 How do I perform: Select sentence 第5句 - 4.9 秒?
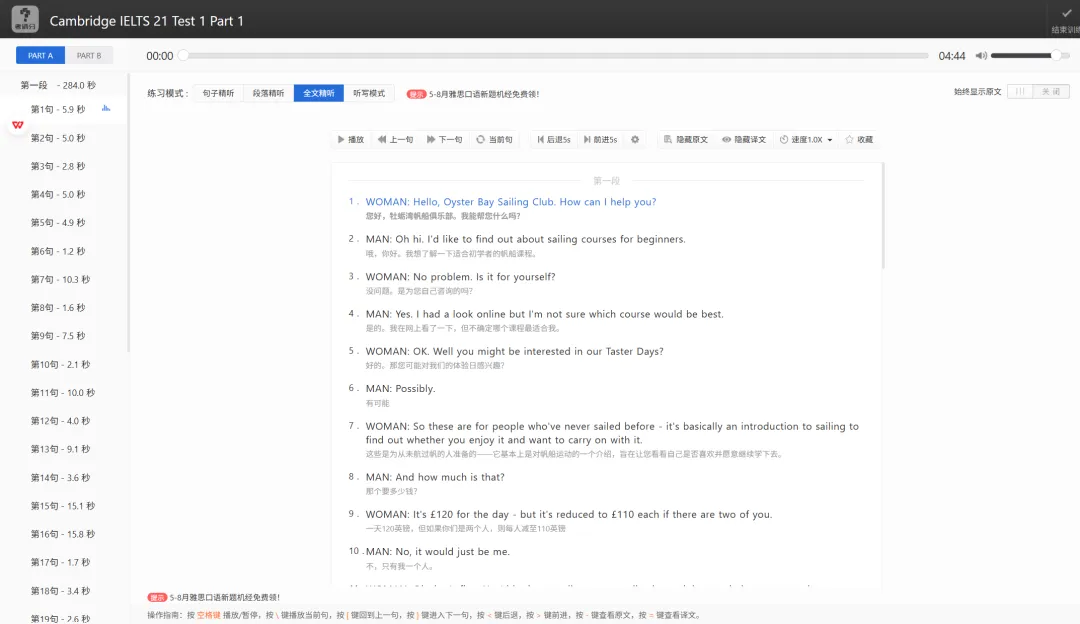point(58,223)
